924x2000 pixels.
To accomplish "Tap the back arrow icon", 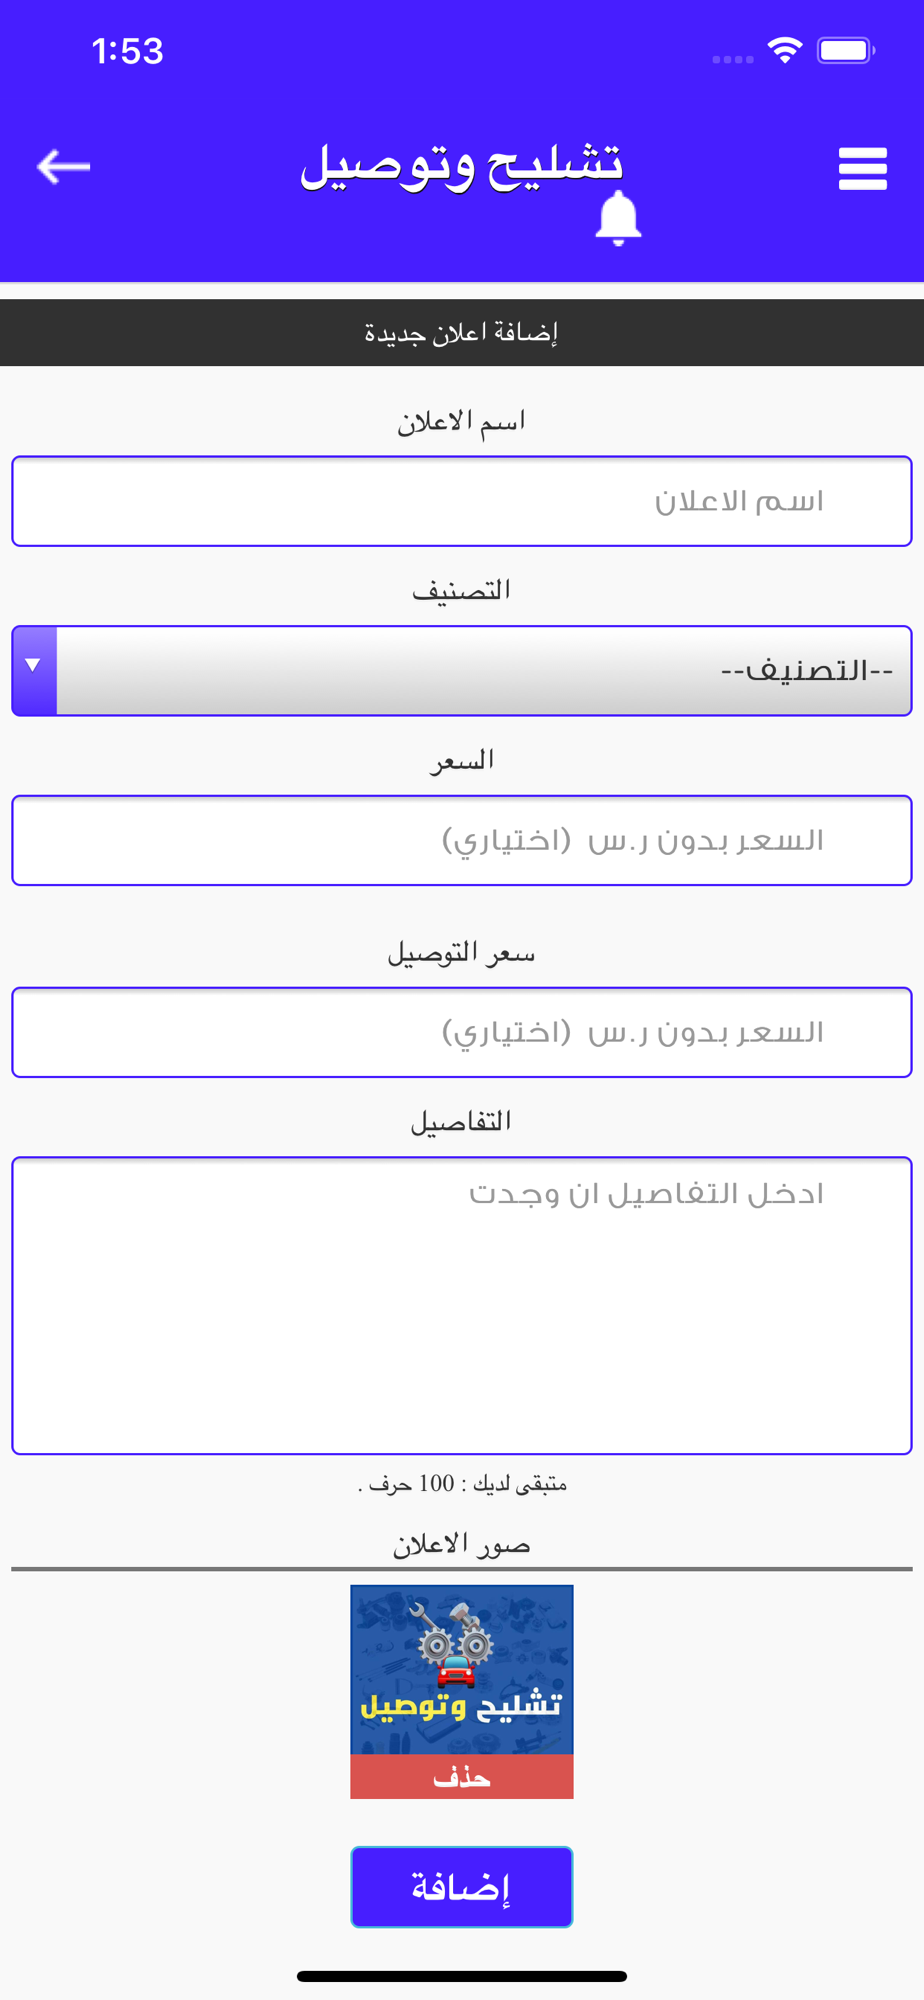I will click(x=63, y=166).
